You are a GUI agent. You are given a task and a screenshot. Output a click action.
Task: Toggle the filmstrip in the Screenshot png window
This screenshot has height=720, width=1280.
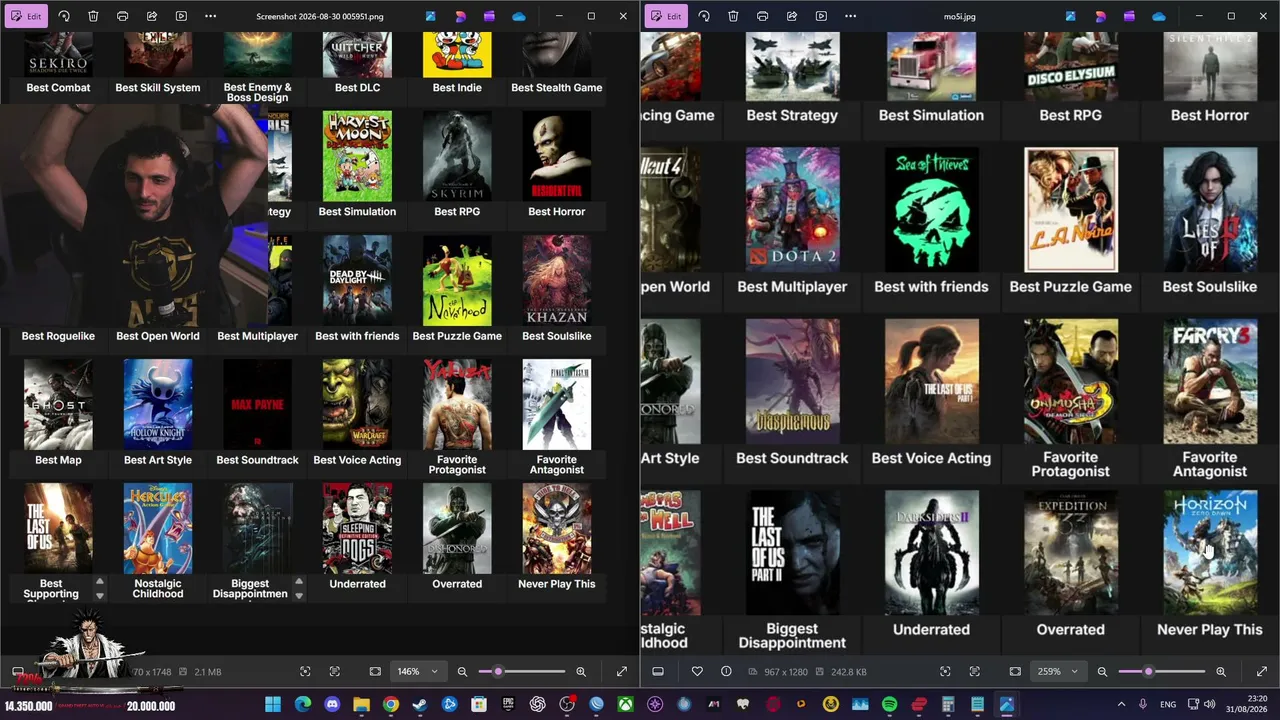(x=18, y=672)
